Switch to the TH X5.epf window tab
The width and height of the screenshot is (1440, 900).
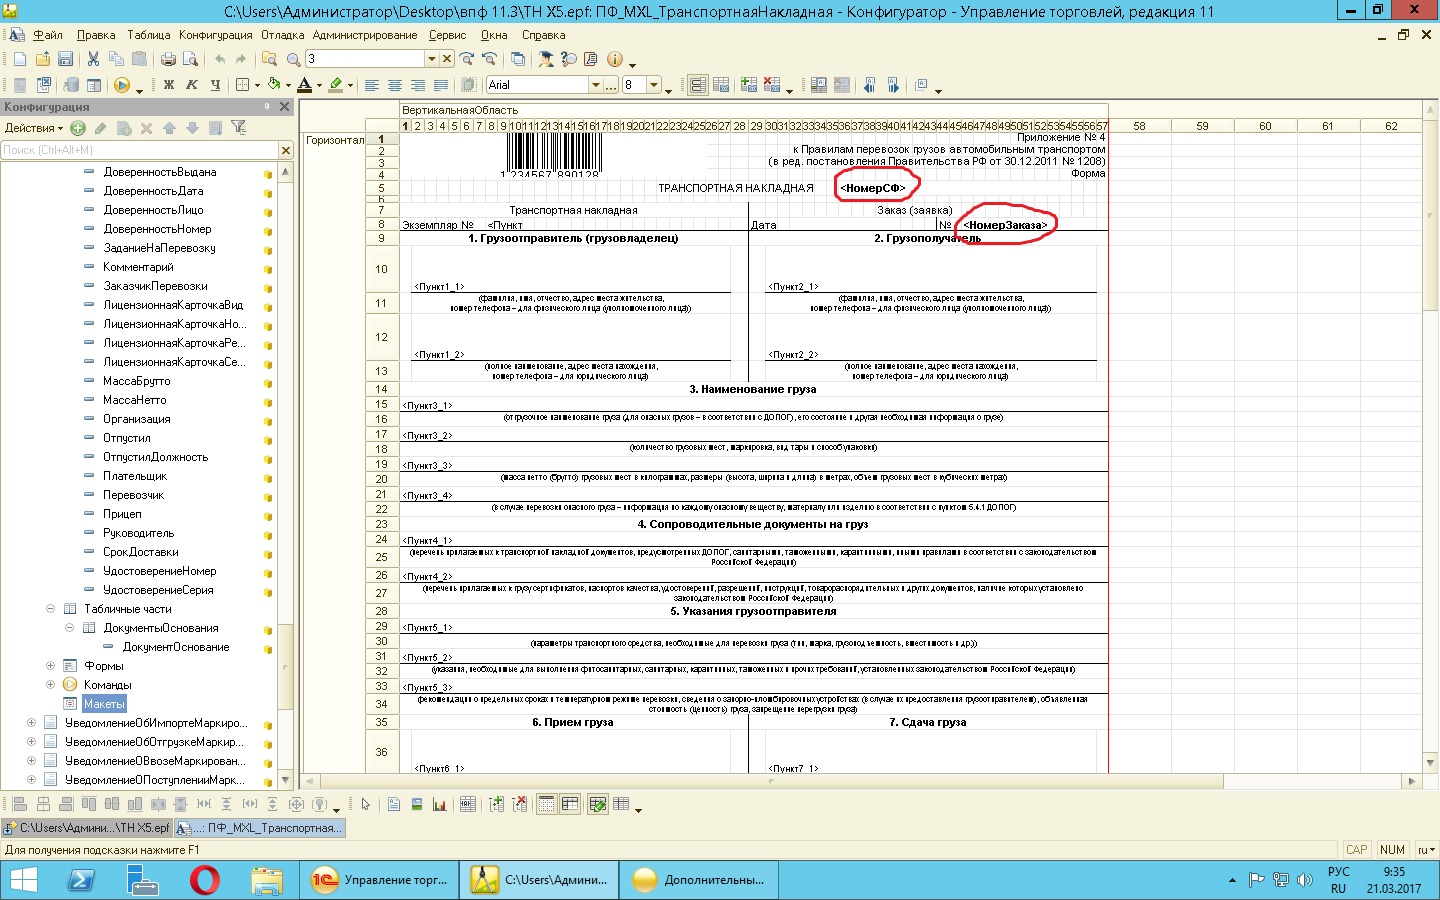[x=87, y=828]
